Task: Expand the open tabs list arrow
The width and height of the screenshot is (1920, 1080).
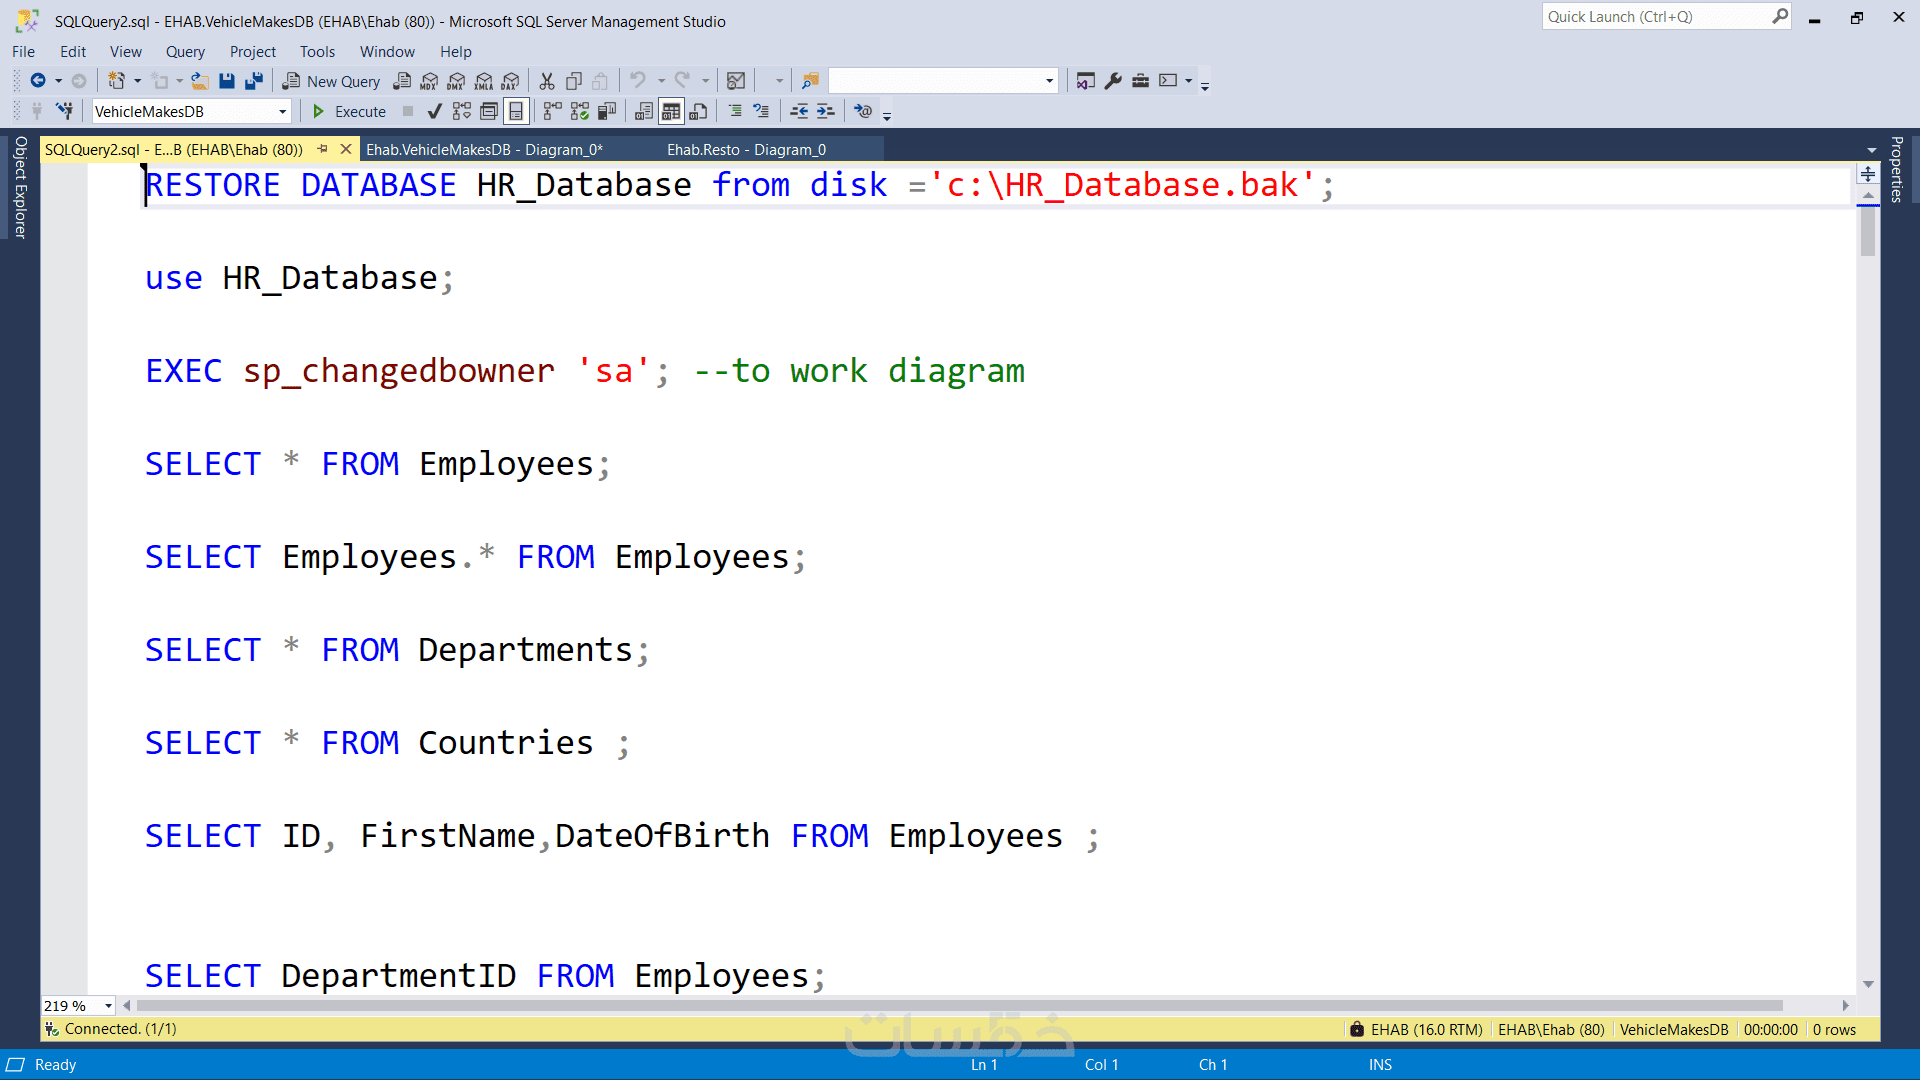Action: 1871,150
